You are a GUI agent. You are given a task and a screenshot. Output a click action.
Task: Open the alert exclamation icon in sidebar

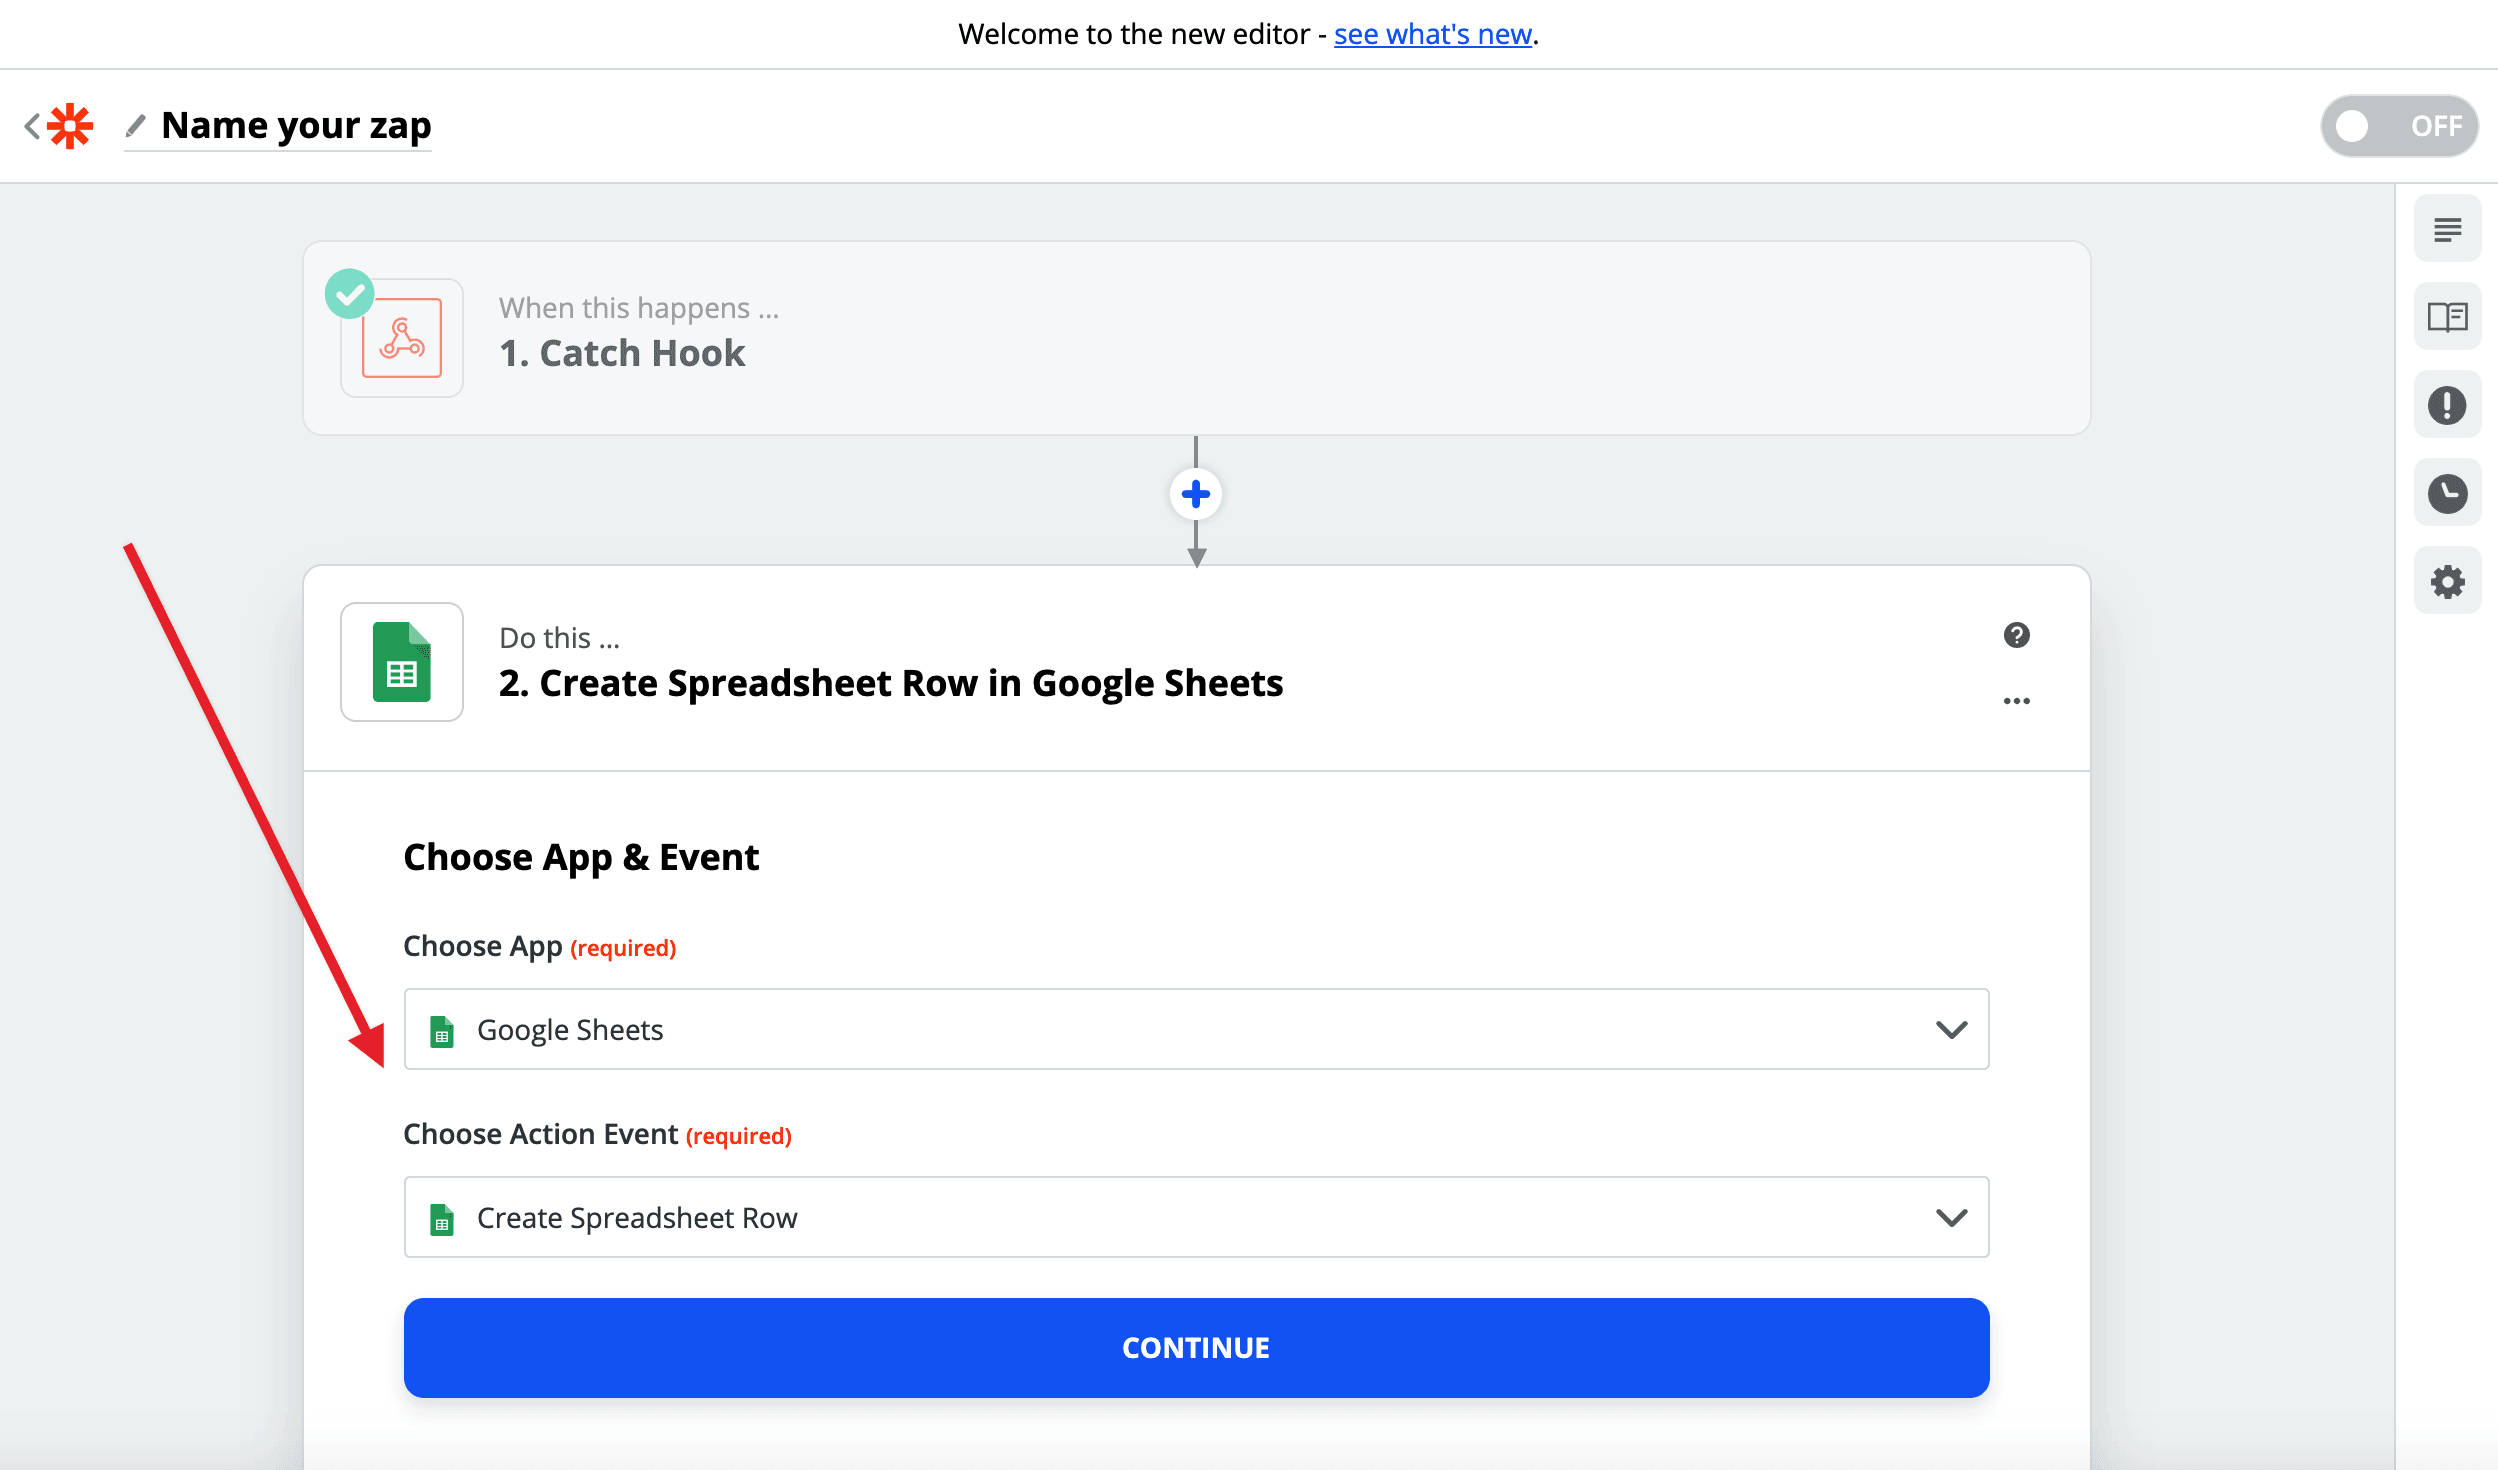point(2447,405)
